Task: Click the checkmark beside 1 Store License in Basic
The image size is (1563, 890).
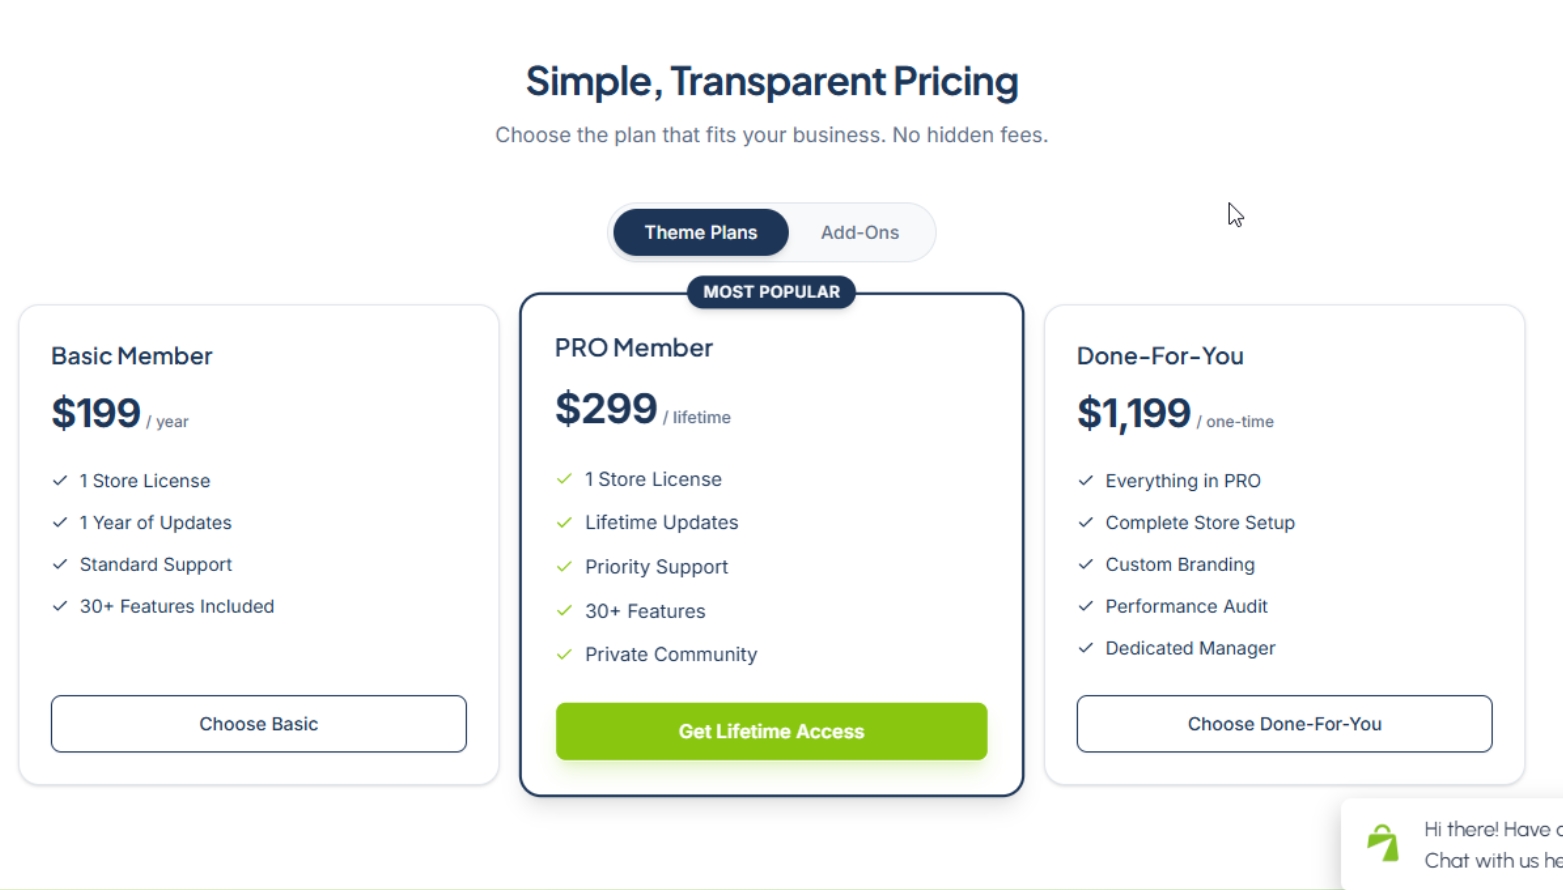Action: (x=59, y=480)
